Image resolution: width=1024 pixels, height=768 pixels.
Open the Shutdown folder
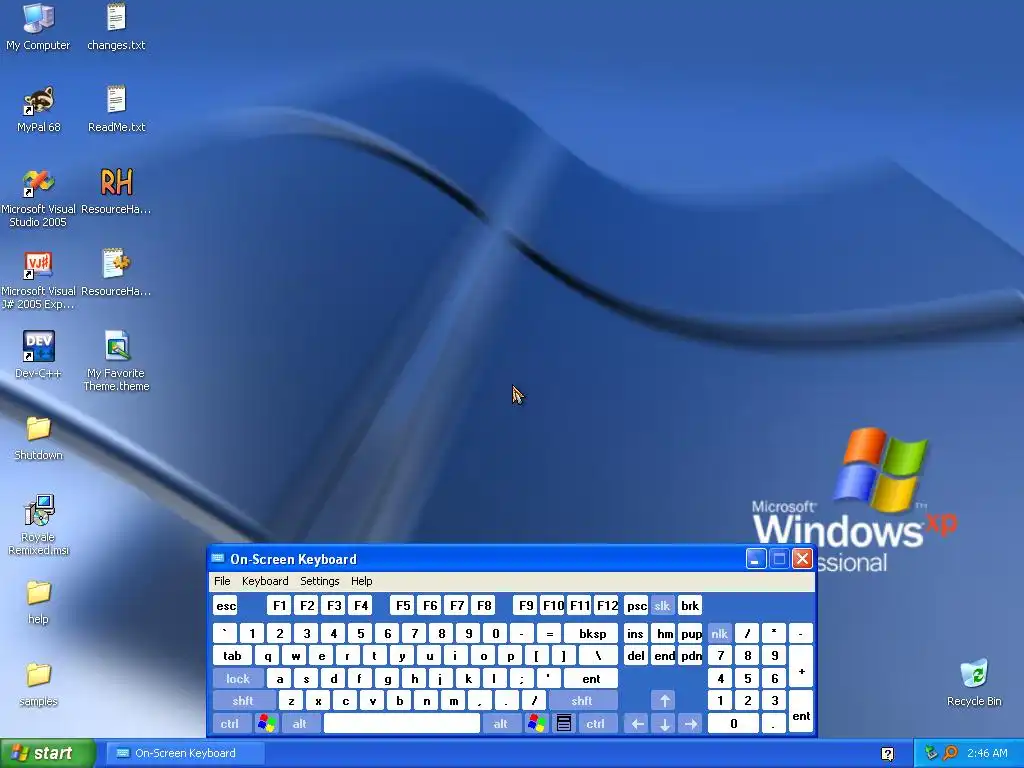coord(38,438)
